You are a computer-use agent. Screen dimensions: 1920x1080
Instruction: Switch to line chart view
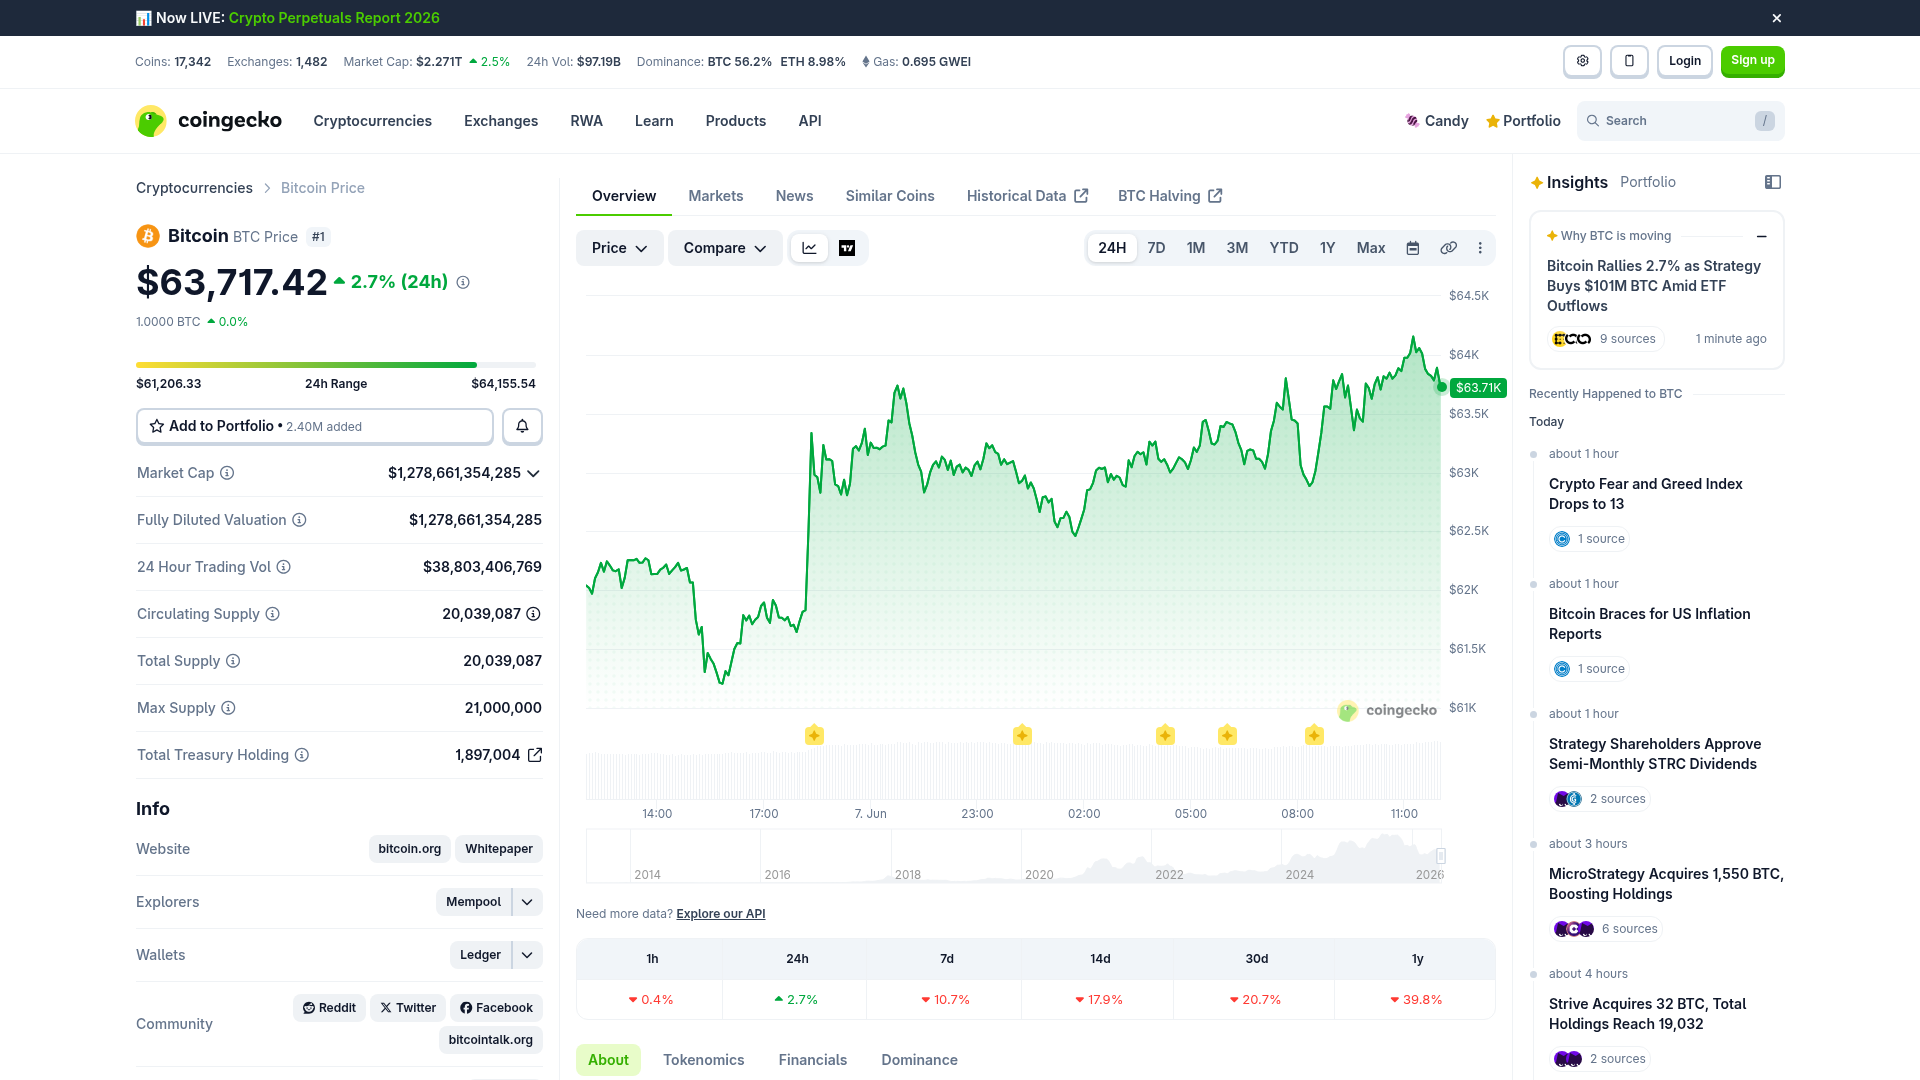809,248
